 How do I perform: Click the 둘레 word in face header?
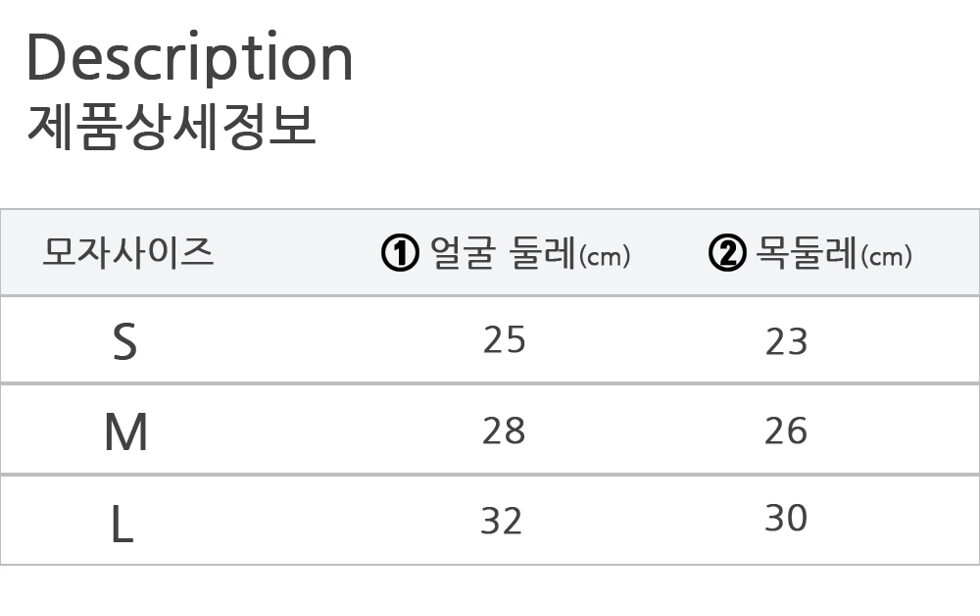(541, 253)
